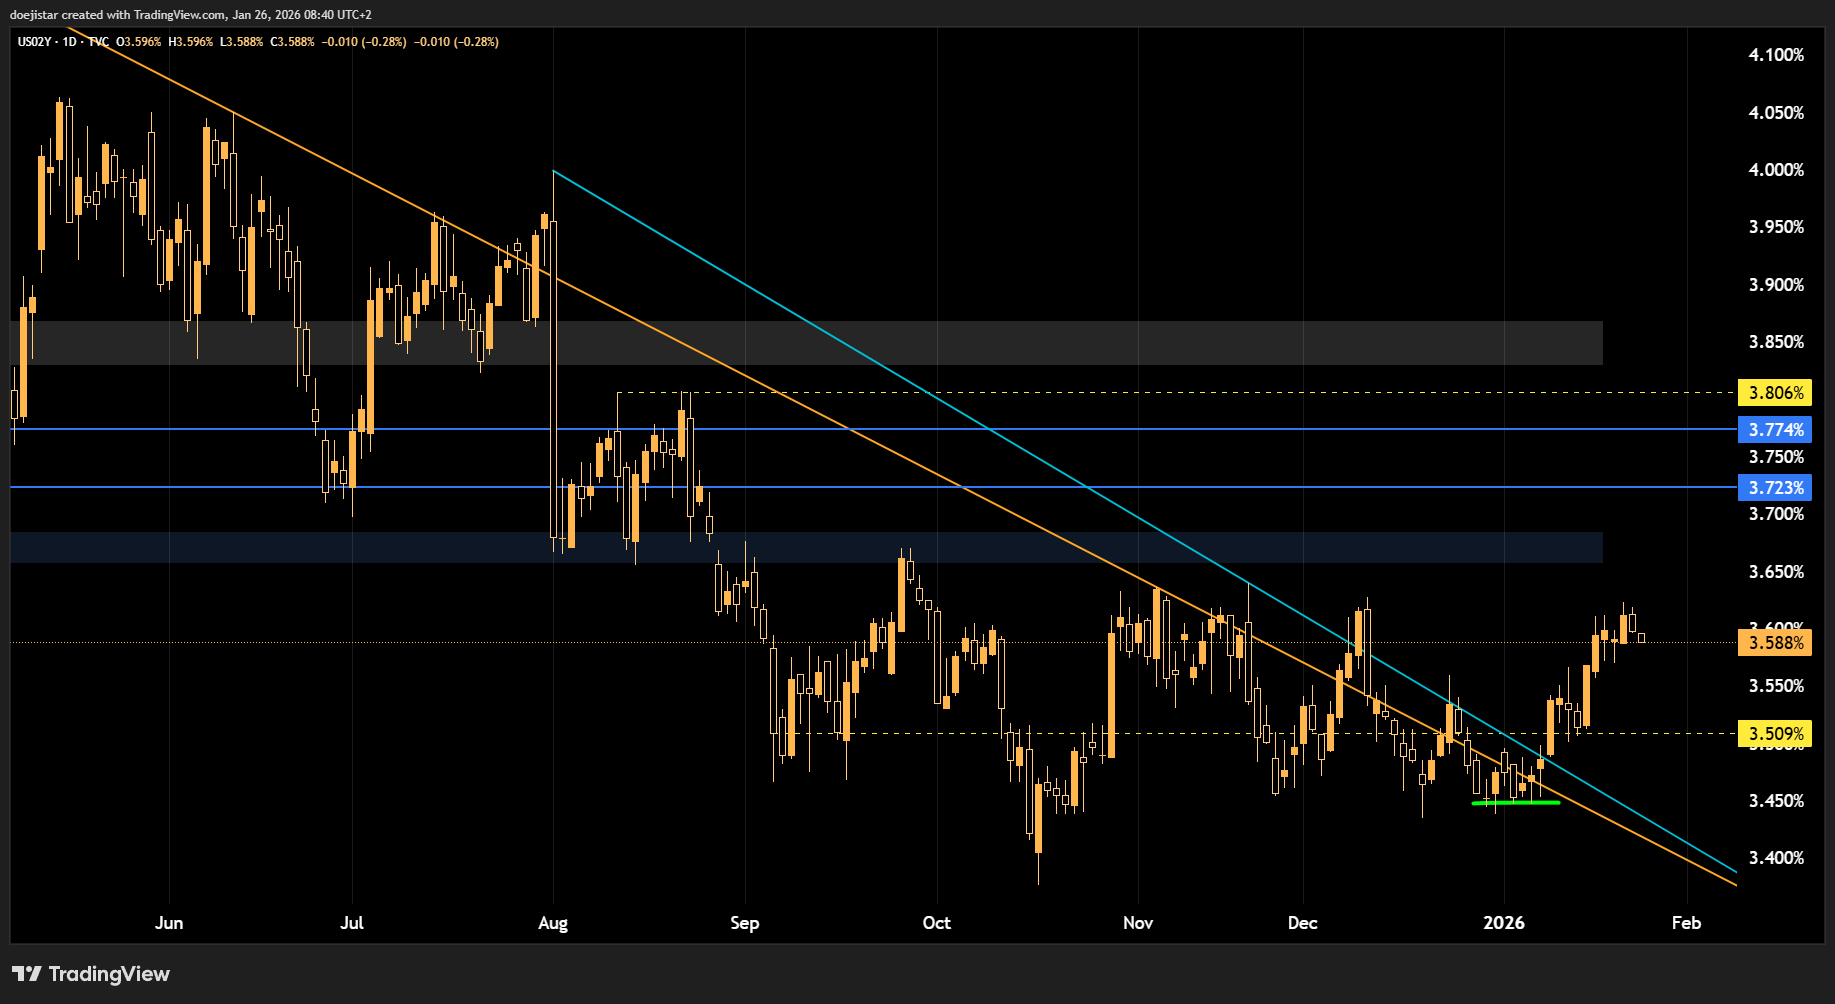Click the 4.100% price axis tick
The image size is (1835, 1004).
tap(1776, 55)
